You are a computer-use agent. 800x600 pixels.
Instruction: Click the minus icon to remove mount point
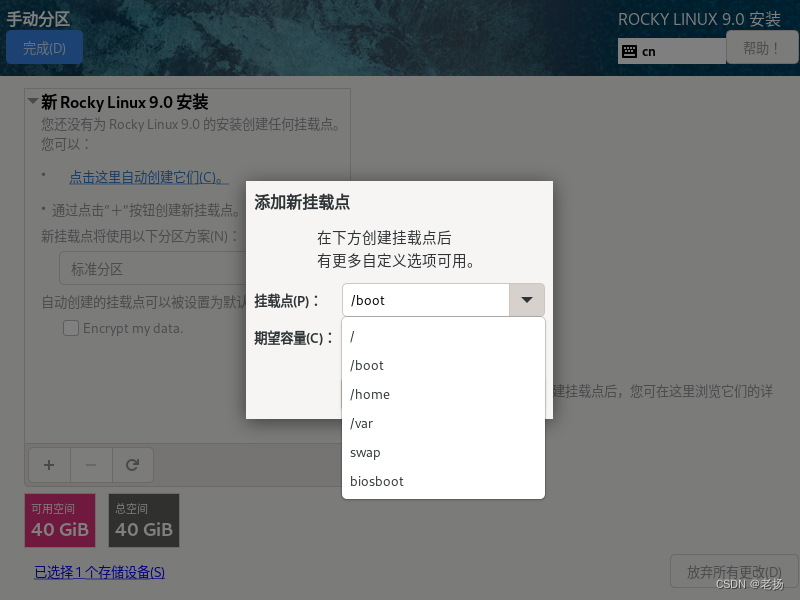91,465
